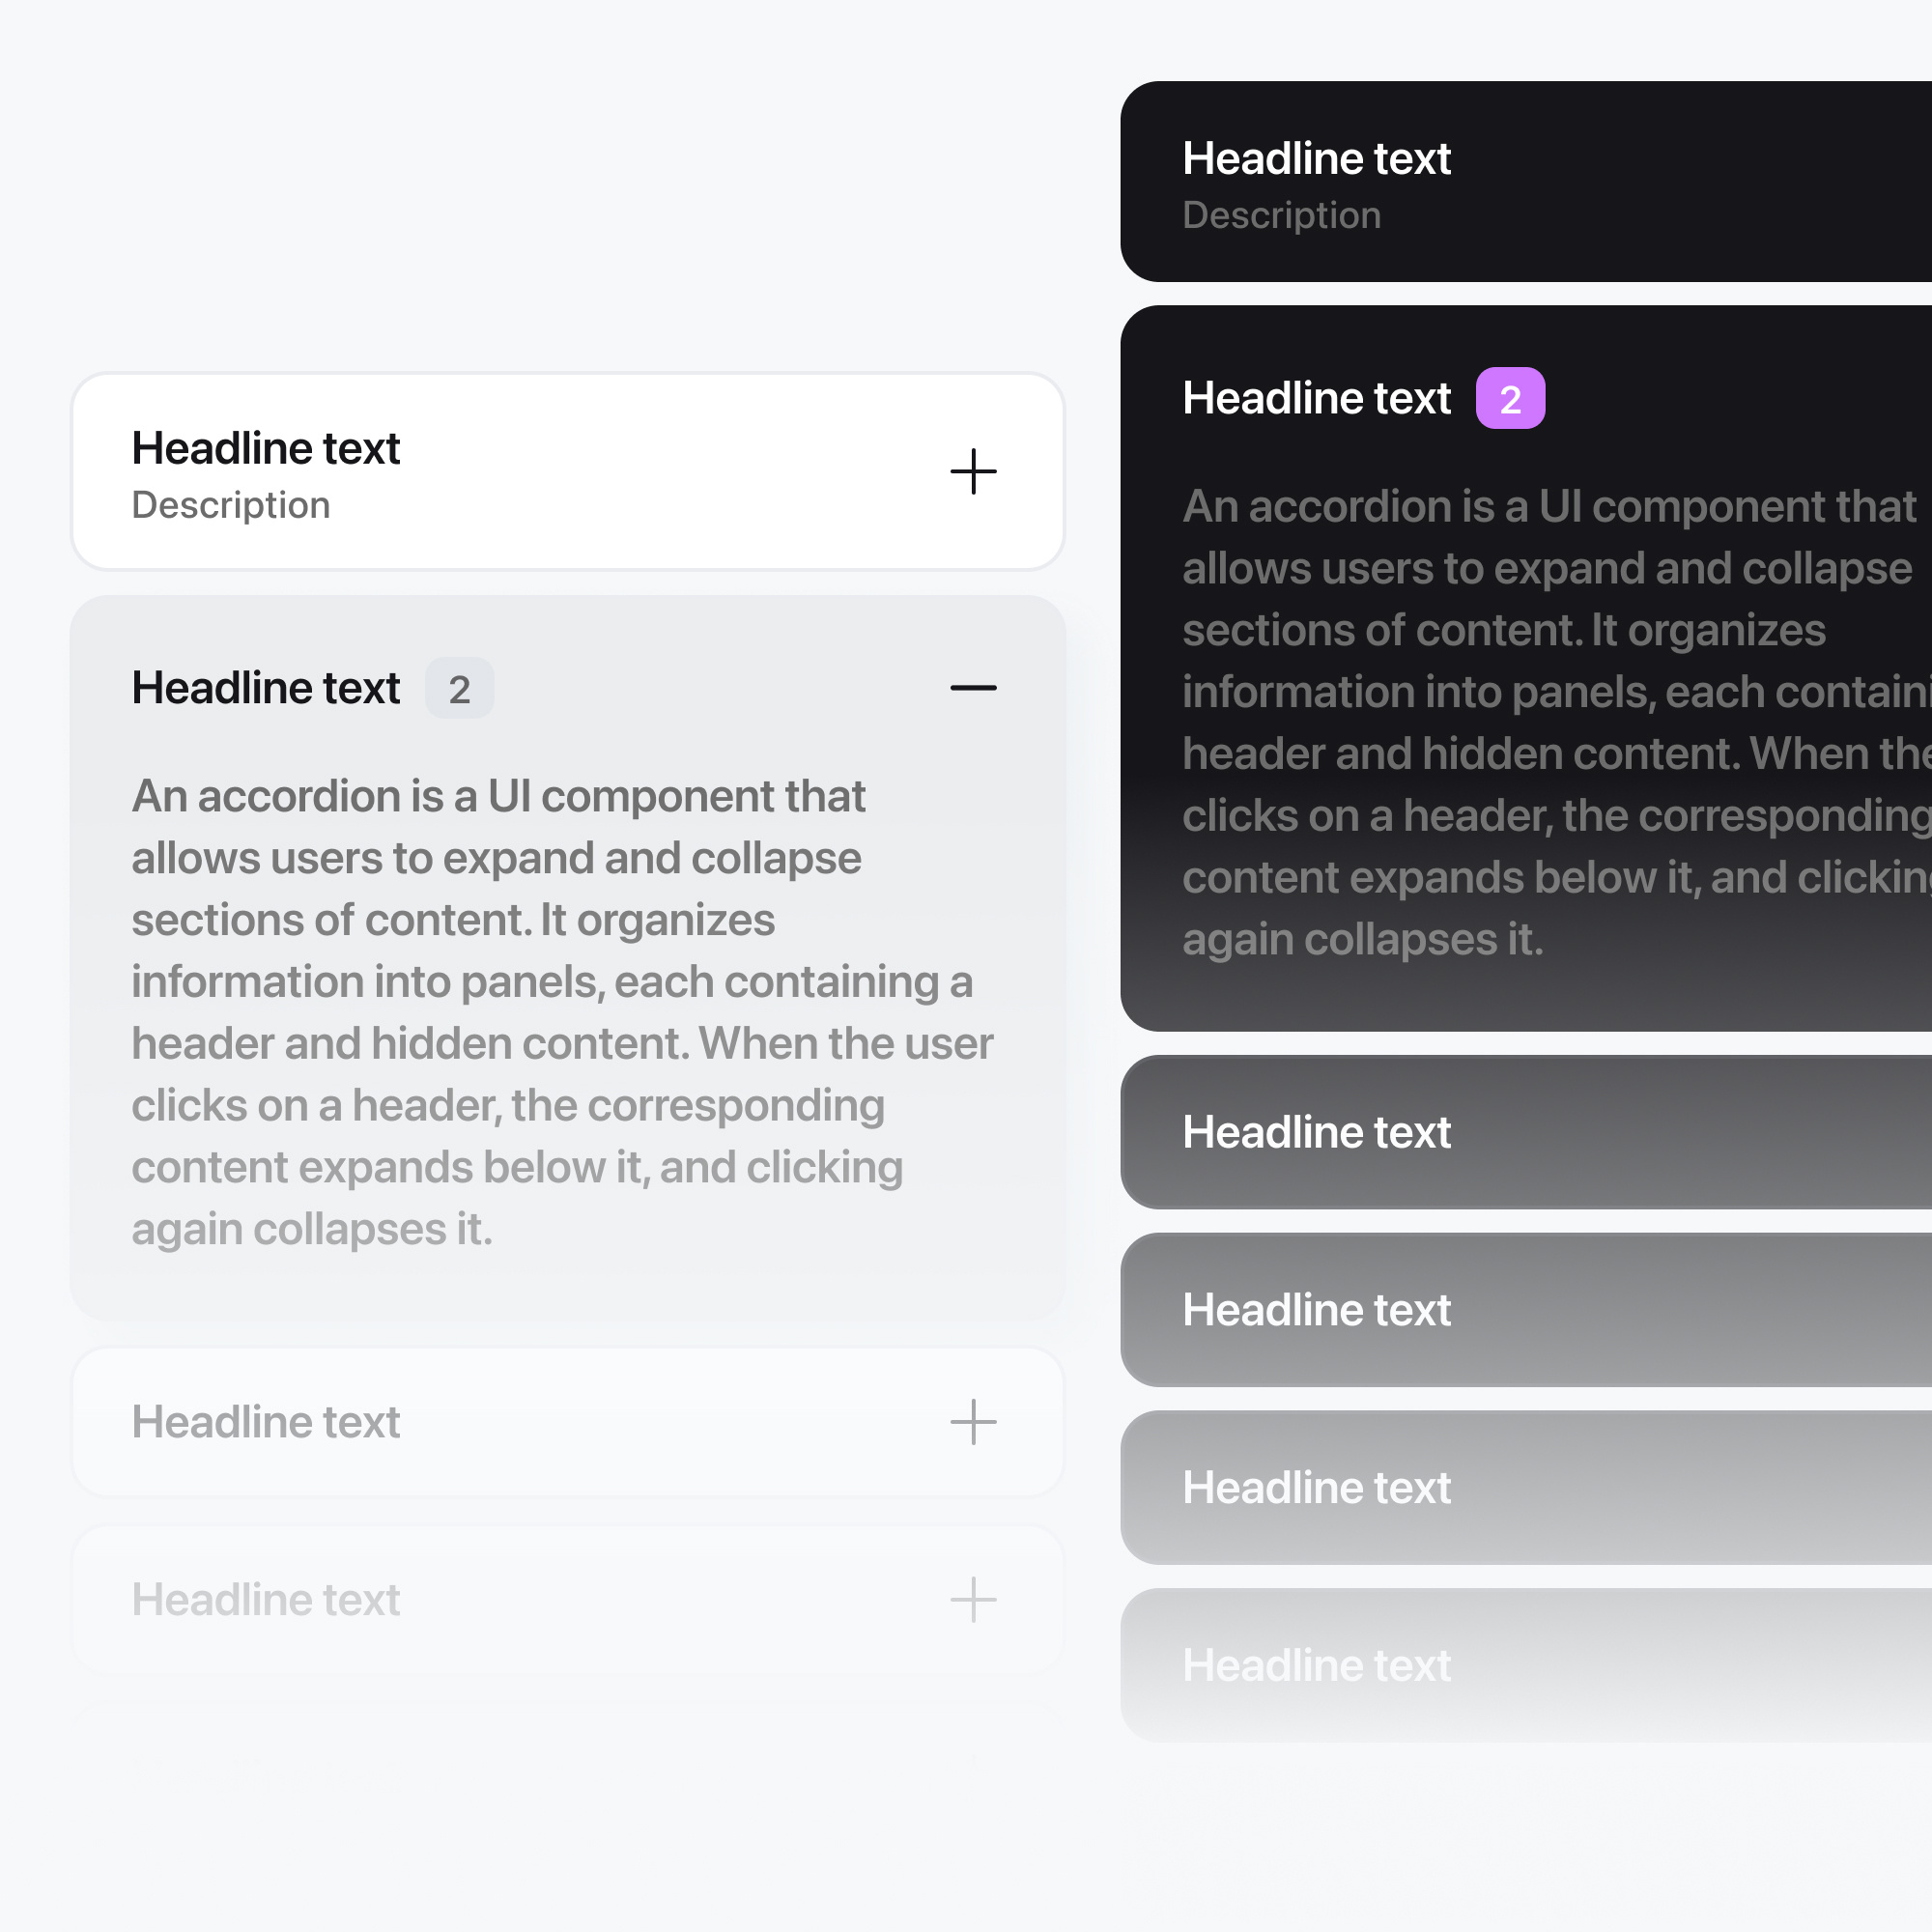Click plus icon on faded fourth light accordion
Viewport: 1932px width, 1932px height.
pyautogui.click(x=973, y=1600)
